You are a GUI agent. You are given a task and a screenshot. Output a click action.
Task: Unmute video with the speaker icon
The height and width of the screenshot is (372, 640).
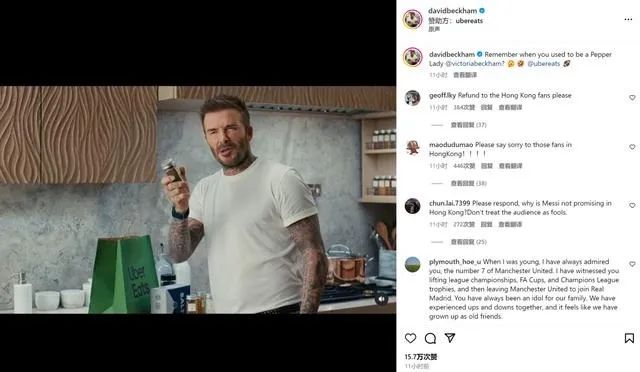[381, 299]
